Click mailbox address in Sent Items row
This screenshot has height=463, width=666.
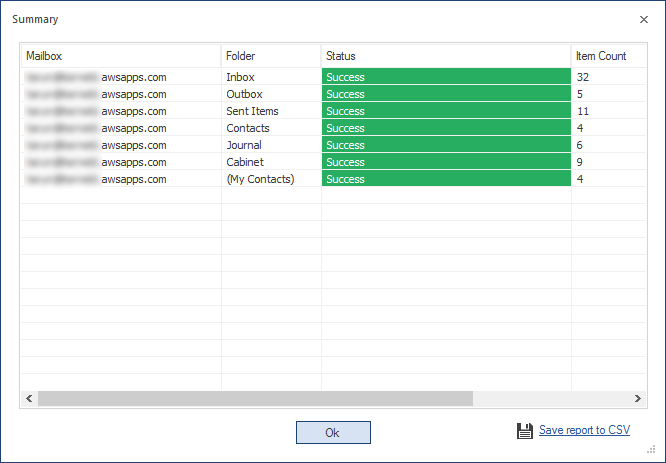click(x=121, y=111)
